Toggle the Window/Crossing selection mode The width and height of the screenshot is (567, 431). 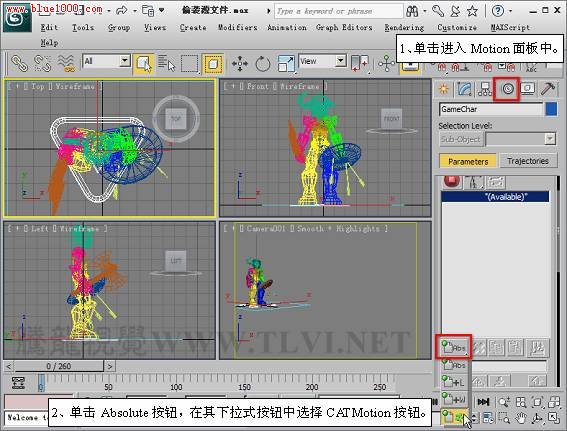213,64
